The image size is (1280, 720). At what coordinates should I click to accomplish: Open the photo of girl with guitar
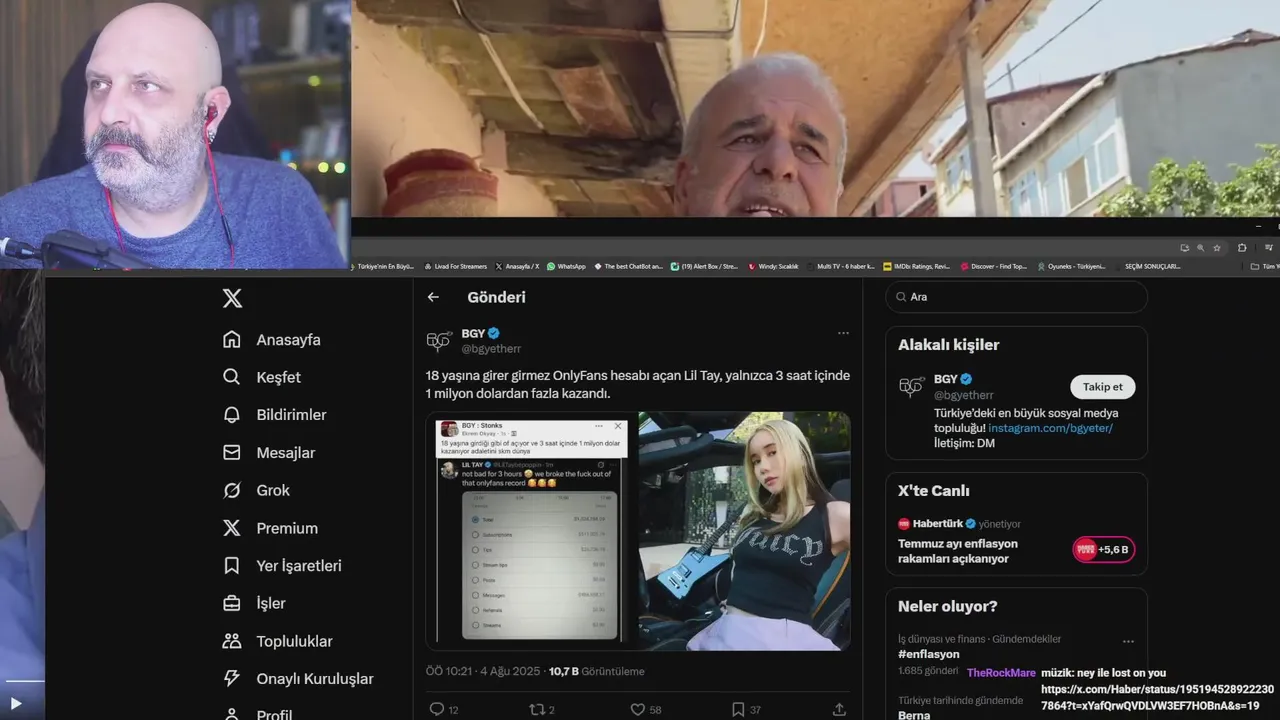pos(745,531)
